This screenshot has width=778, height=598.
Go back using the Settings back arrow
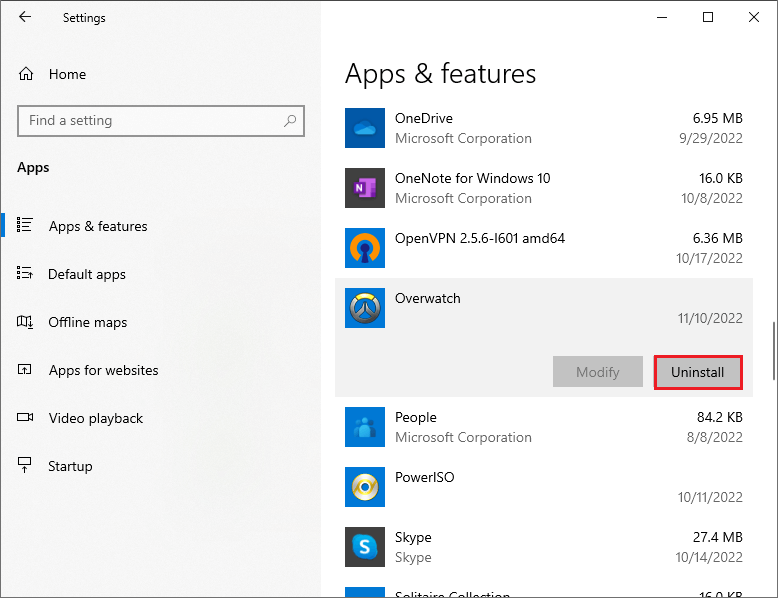tap(25, 17)
